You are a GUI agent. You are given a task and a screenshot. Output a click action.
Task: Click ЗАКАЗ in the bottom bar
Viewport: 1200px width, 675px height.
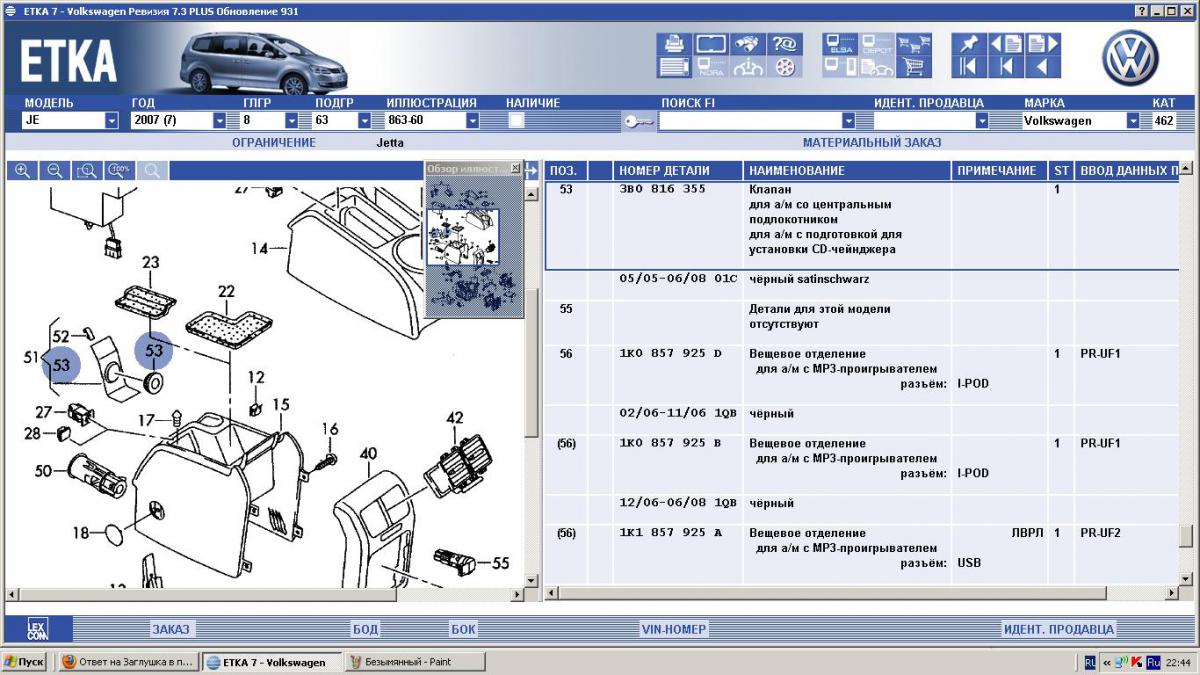[x=170, y=629]
